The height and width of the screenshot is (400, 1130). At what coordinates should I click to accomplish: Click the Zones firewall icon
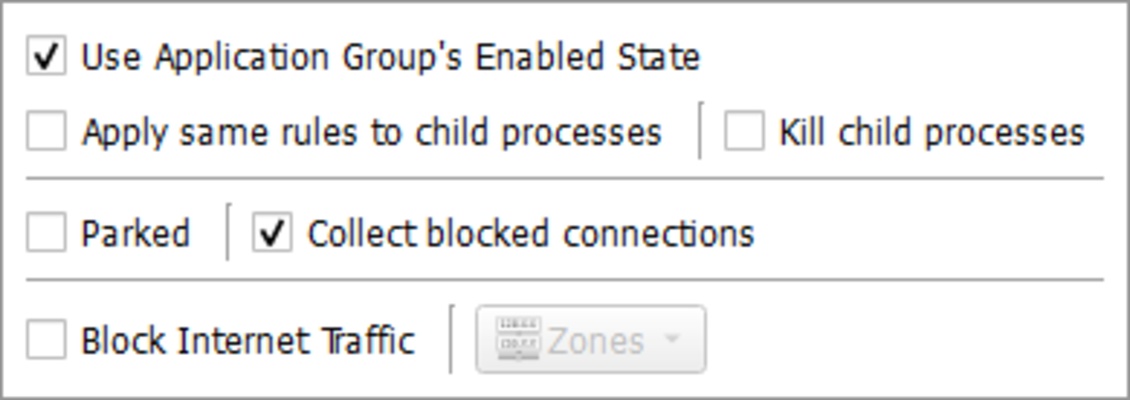tap(518, 340)
